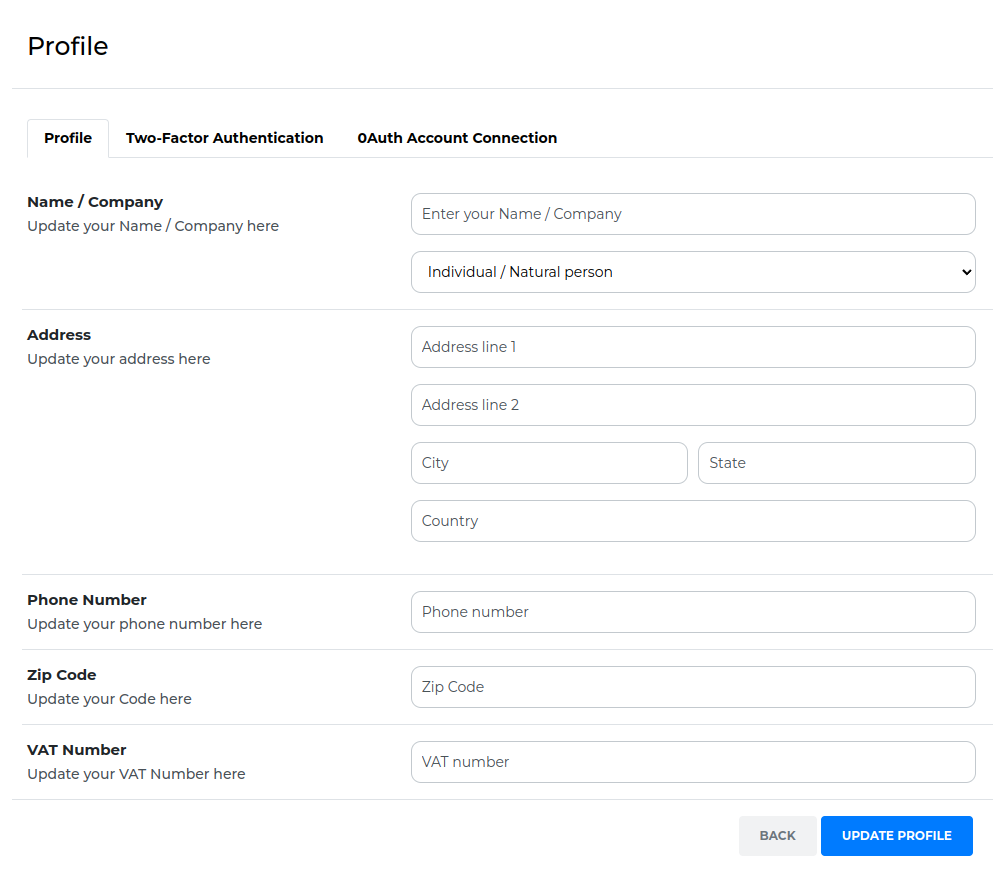This screenshot has width=993, height=869.
Task: Switch to the Two-Factor Authentication tab
Action: (224, 138)
